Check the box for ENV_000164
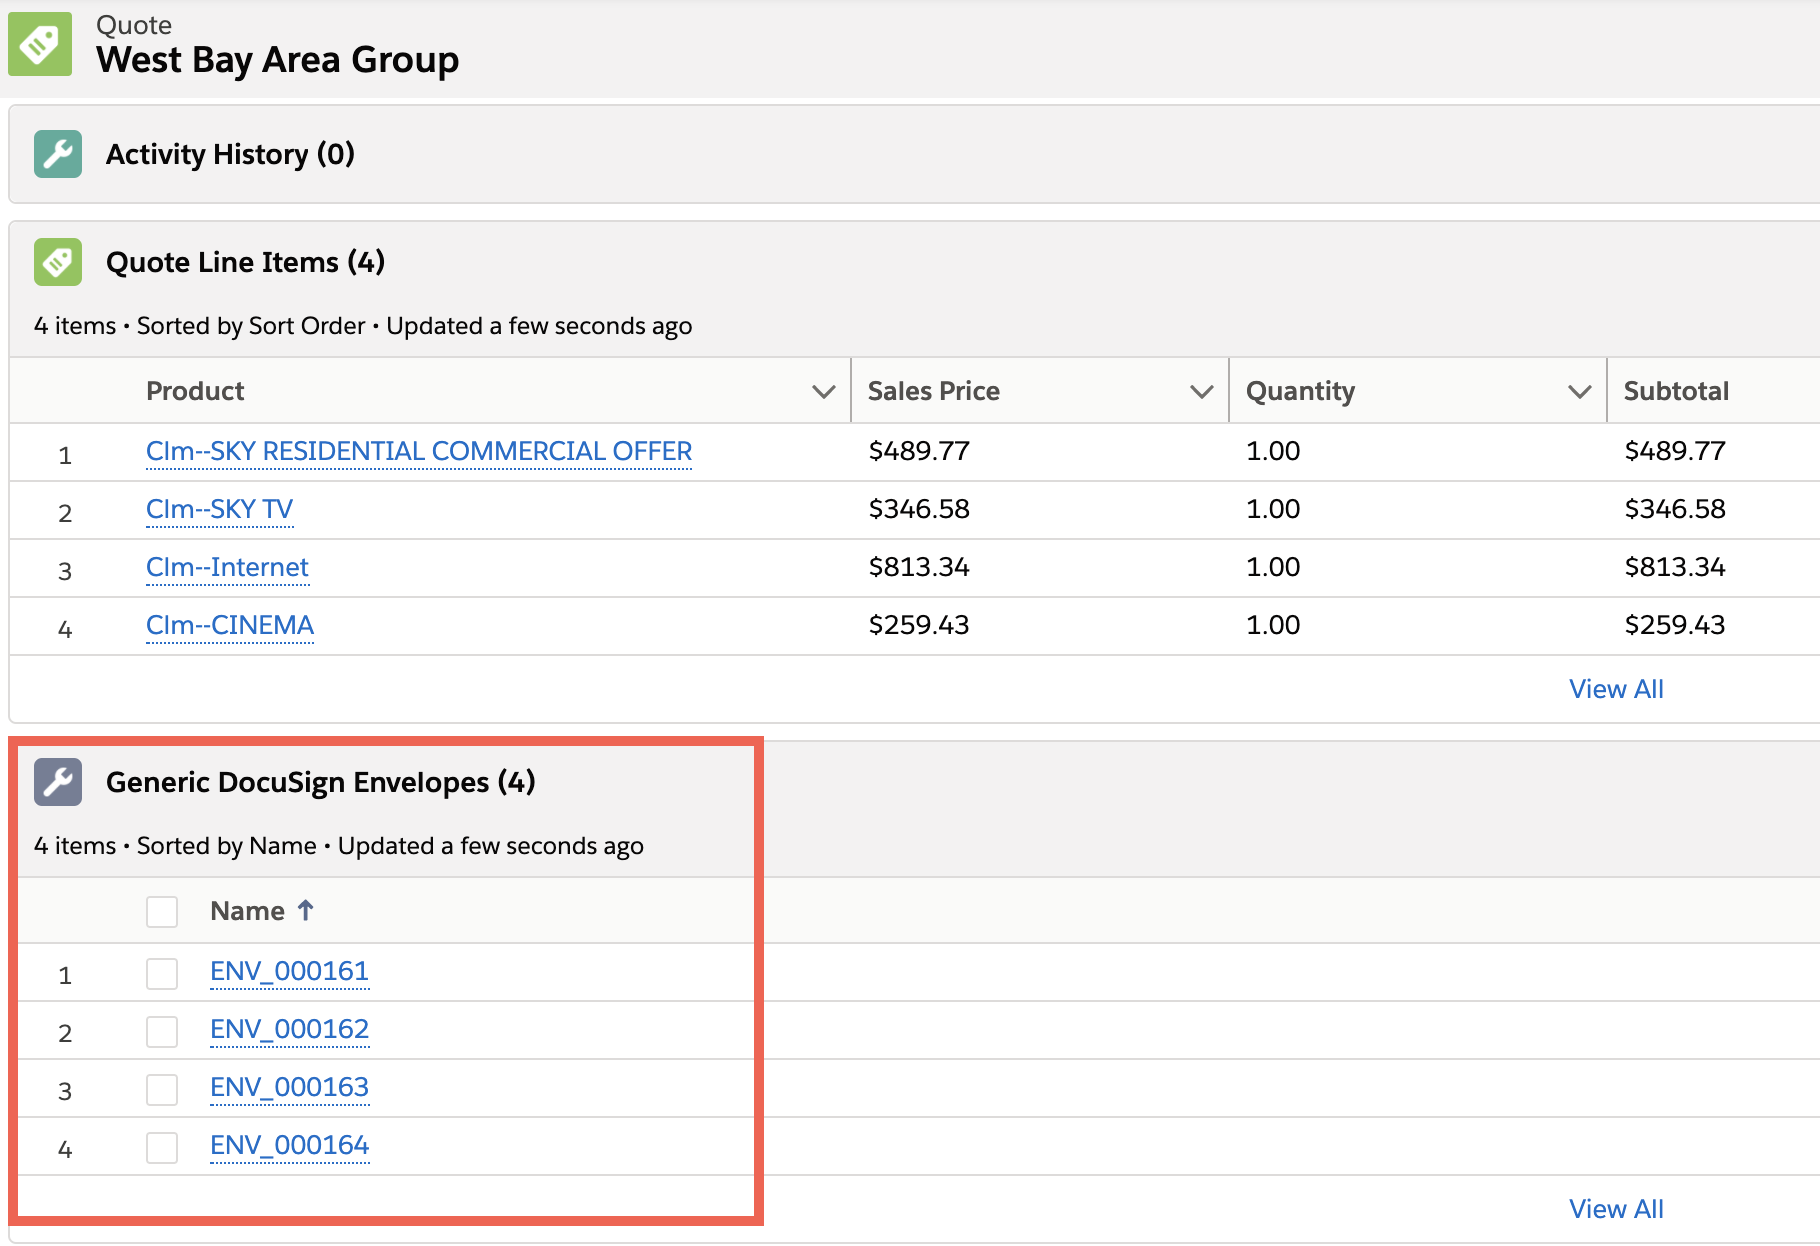The image size is (1820, 1246). tap(162, 1147)
